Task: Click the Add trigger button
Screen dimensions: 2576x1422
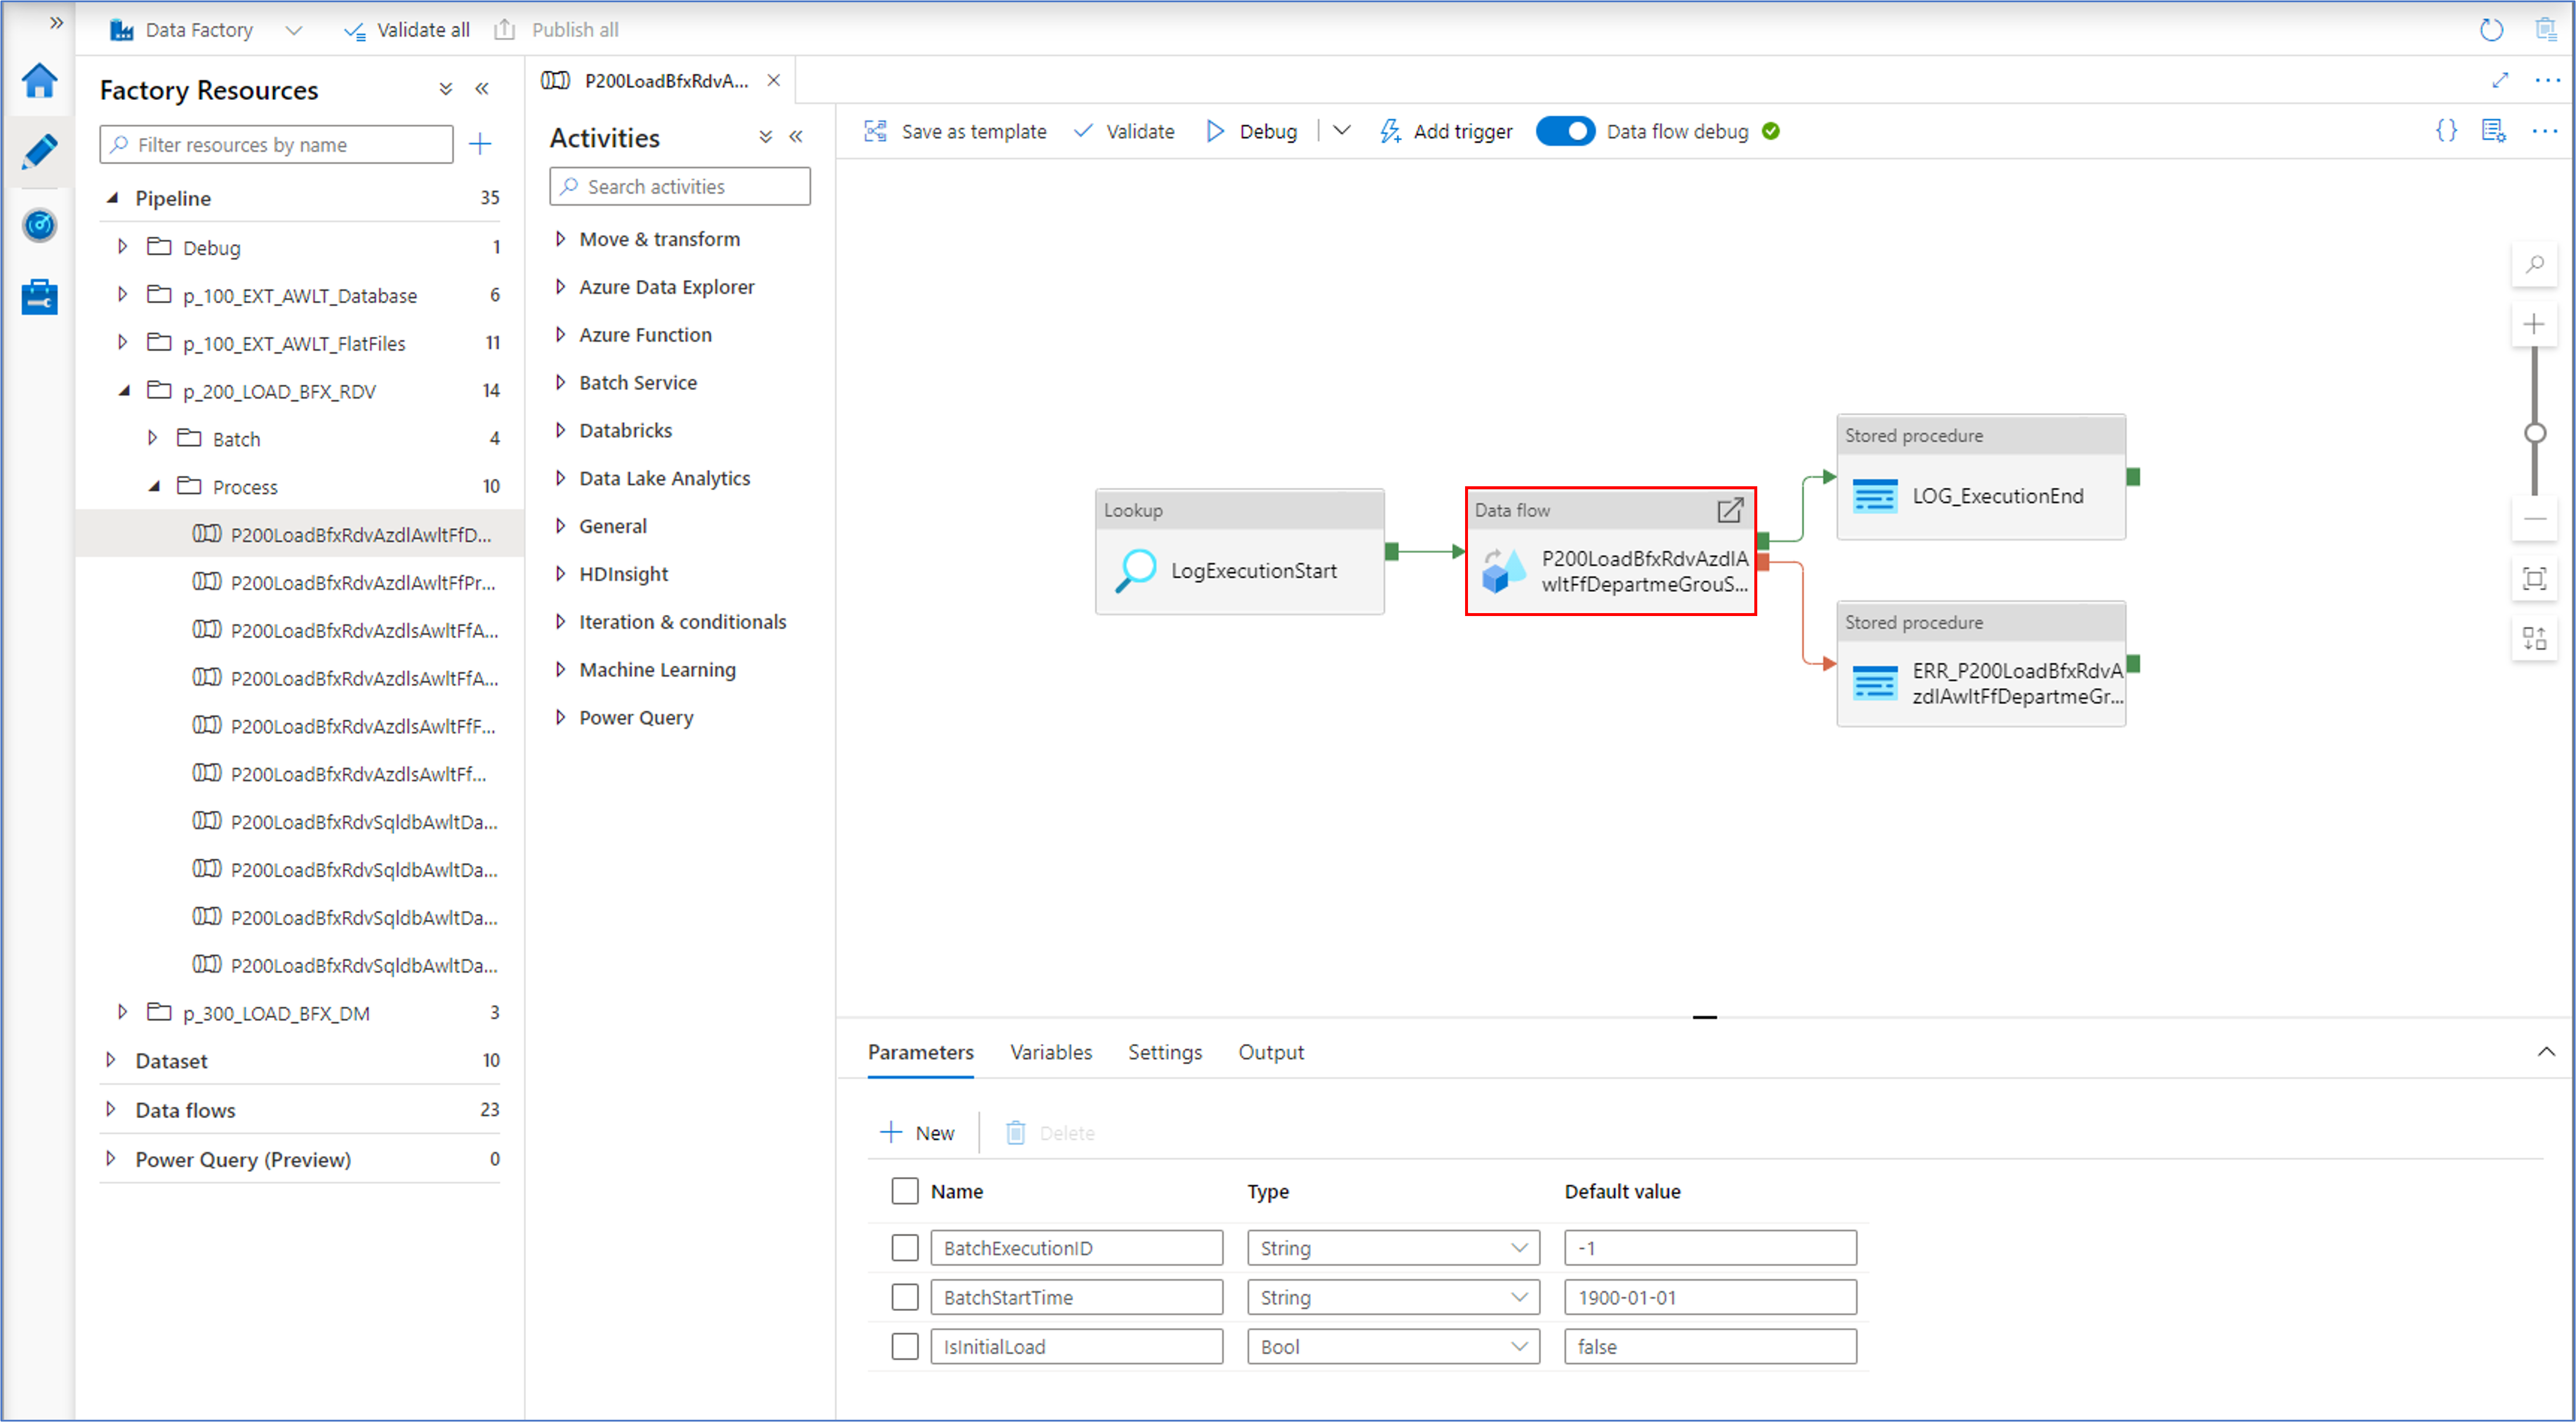Action: coord(1446,131)
